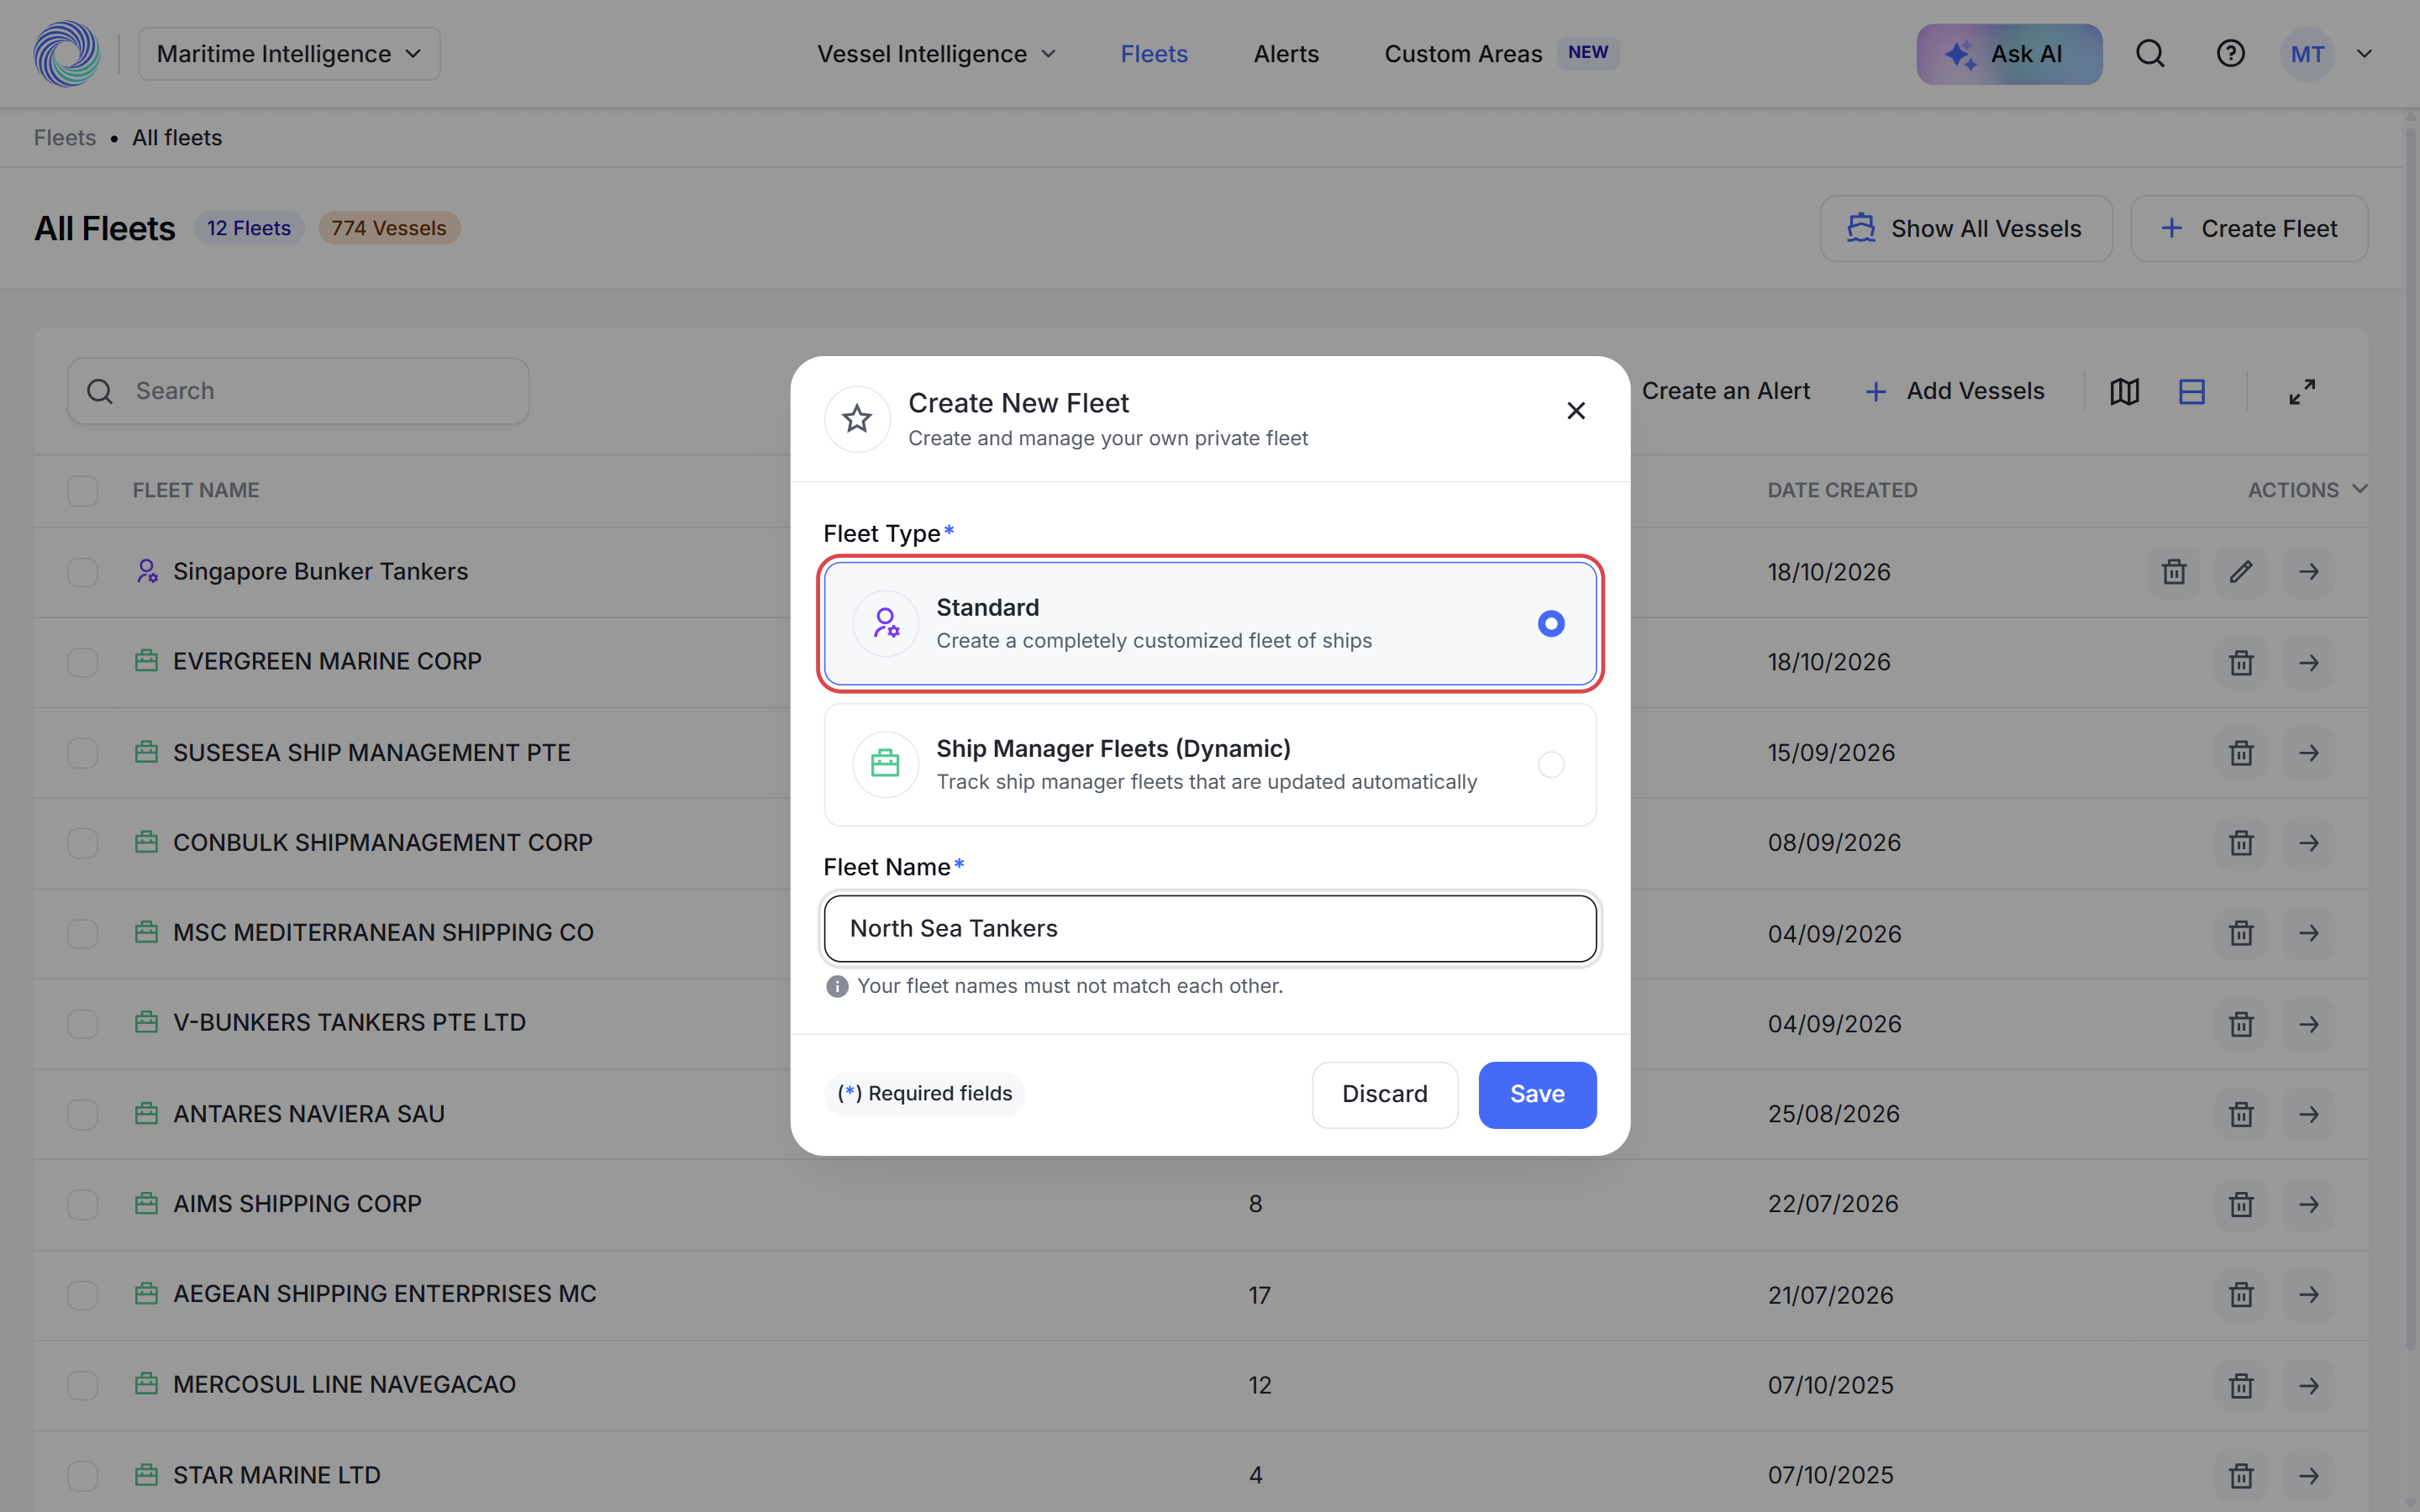Click Show All Vessels button
Image resolution: width=2420 pixels, height=1512 pixels.
[1966, 229]
